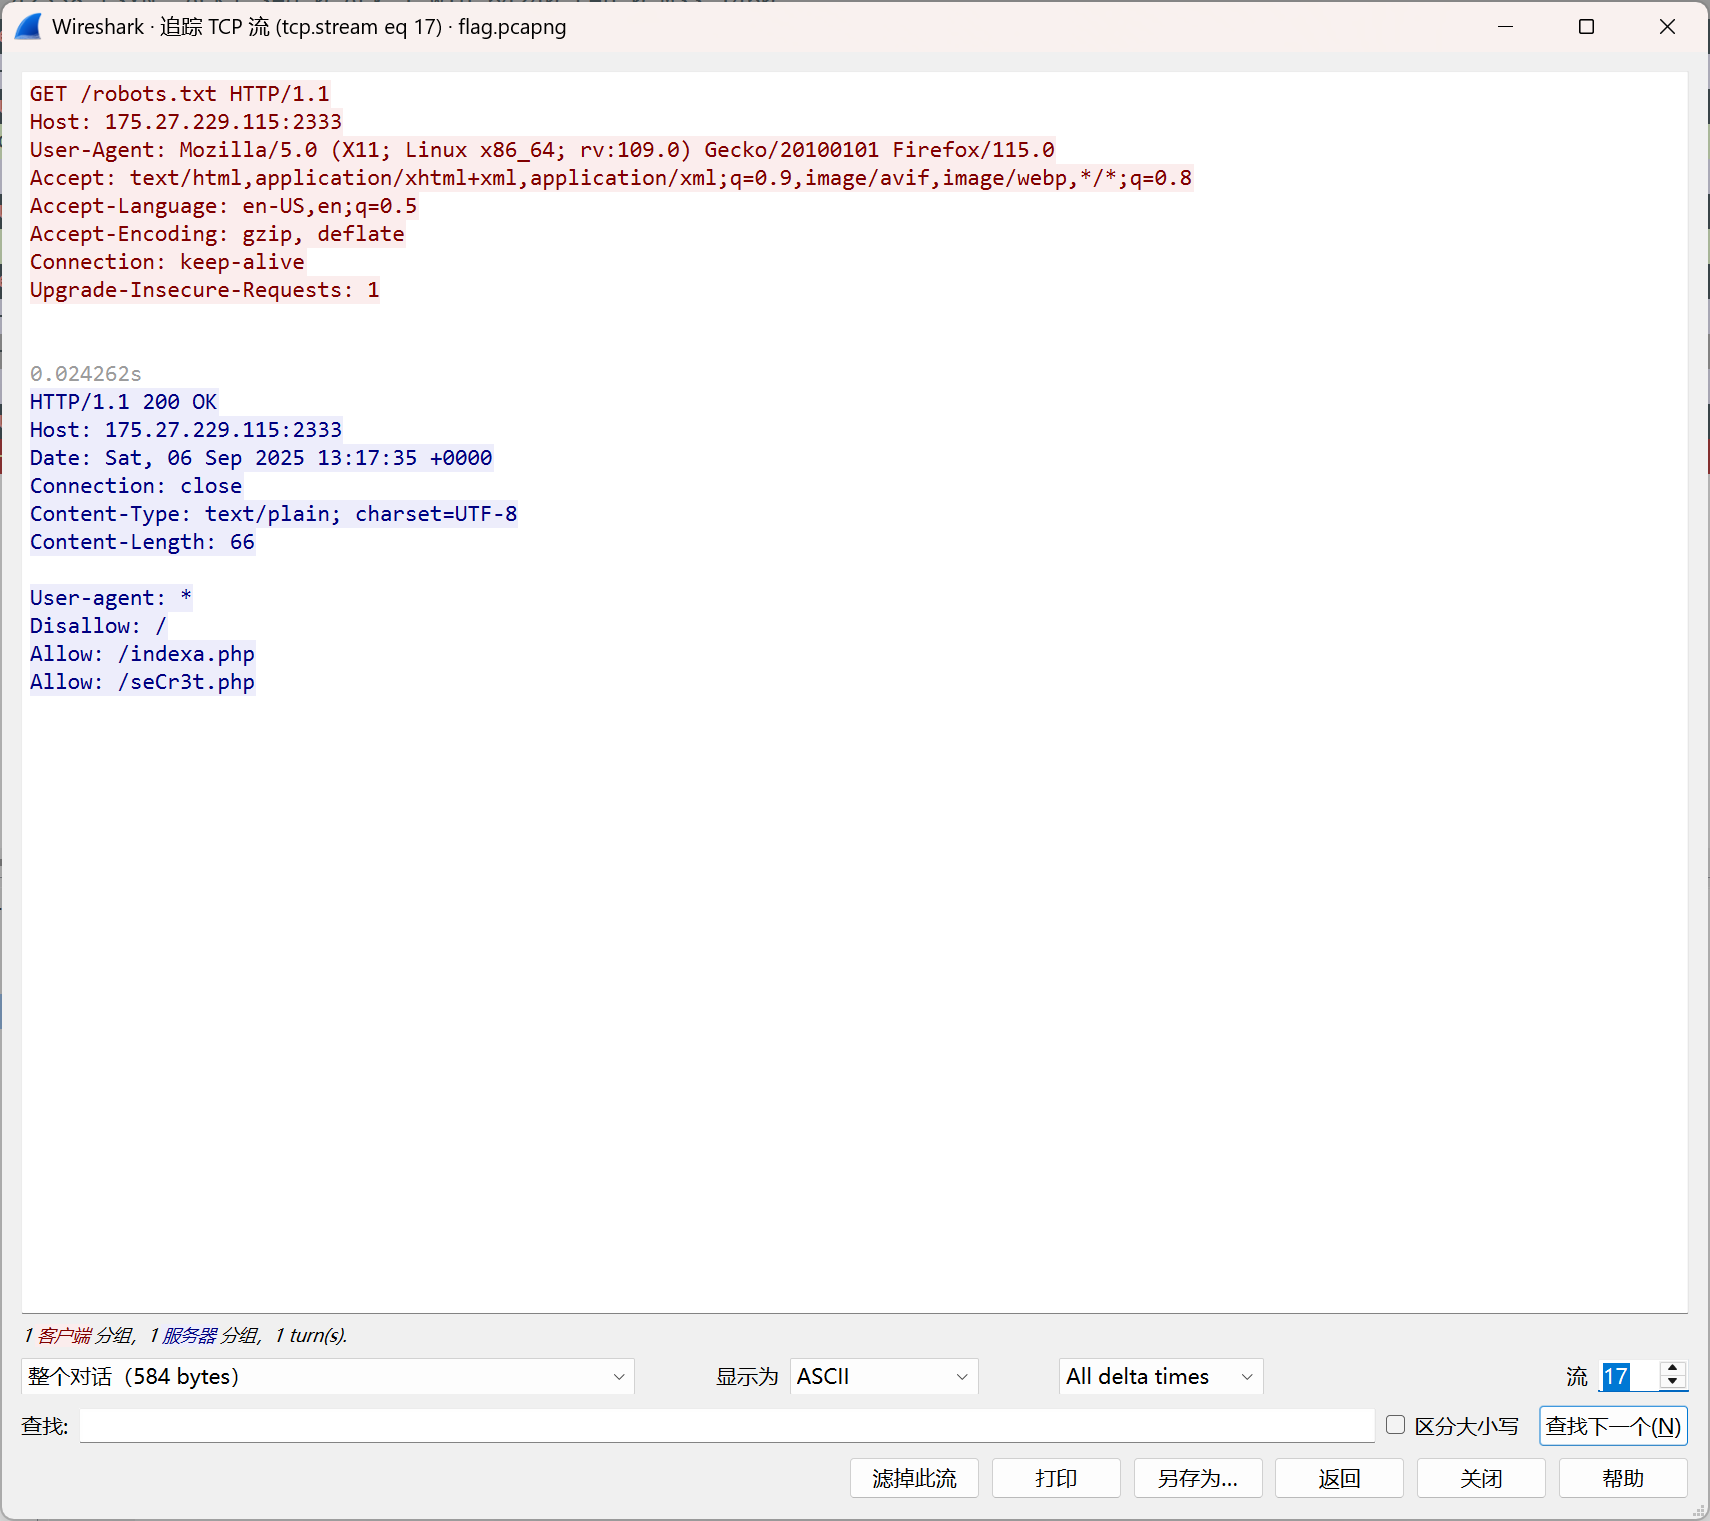This screenshot has height=1521, width=1710.
Task: Click the Content-Length: 66 line
Action: pos(142,542)
